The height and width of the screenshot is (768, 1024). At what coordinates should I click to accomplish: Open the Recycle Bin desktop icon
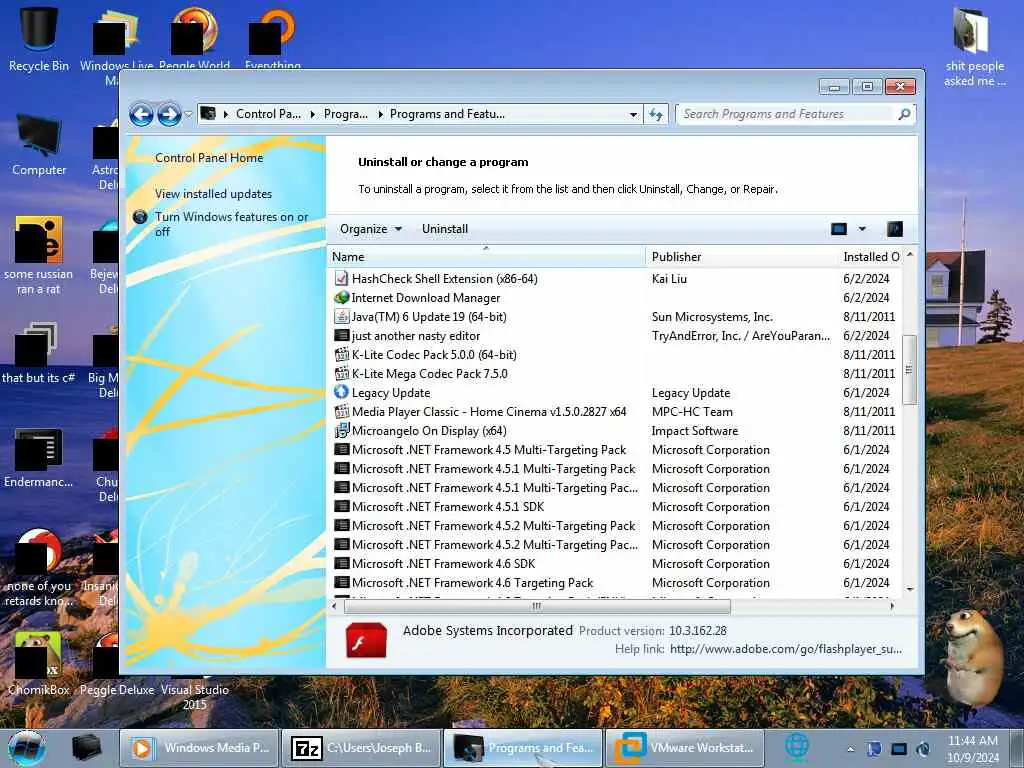[x=39, y=37]
